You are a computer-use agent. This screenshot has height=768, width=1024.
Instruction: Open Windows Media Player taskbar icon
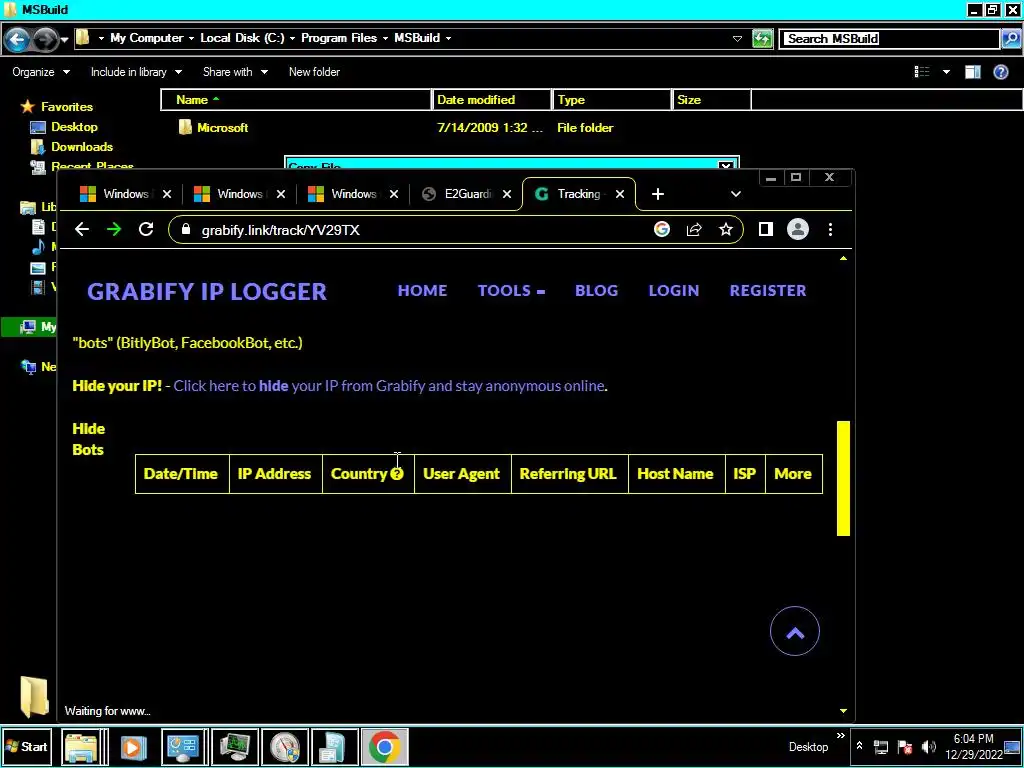(x=133, y=746)
